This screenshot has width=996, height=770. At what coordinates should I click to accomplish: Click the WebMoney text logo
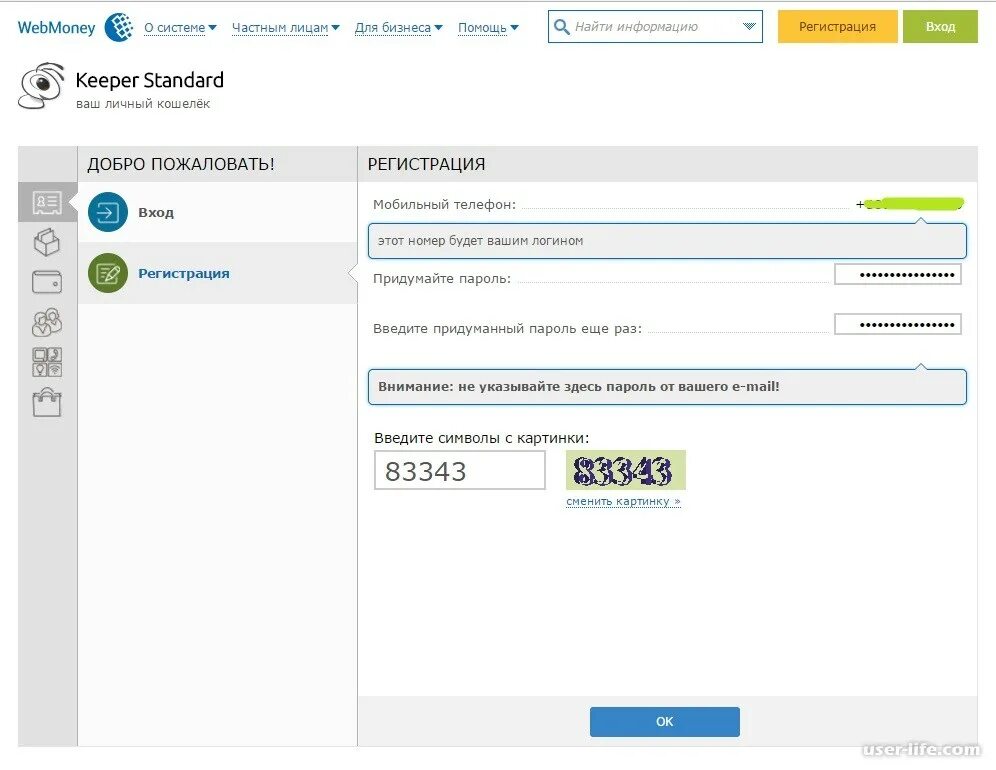click(x=57, y=28)
